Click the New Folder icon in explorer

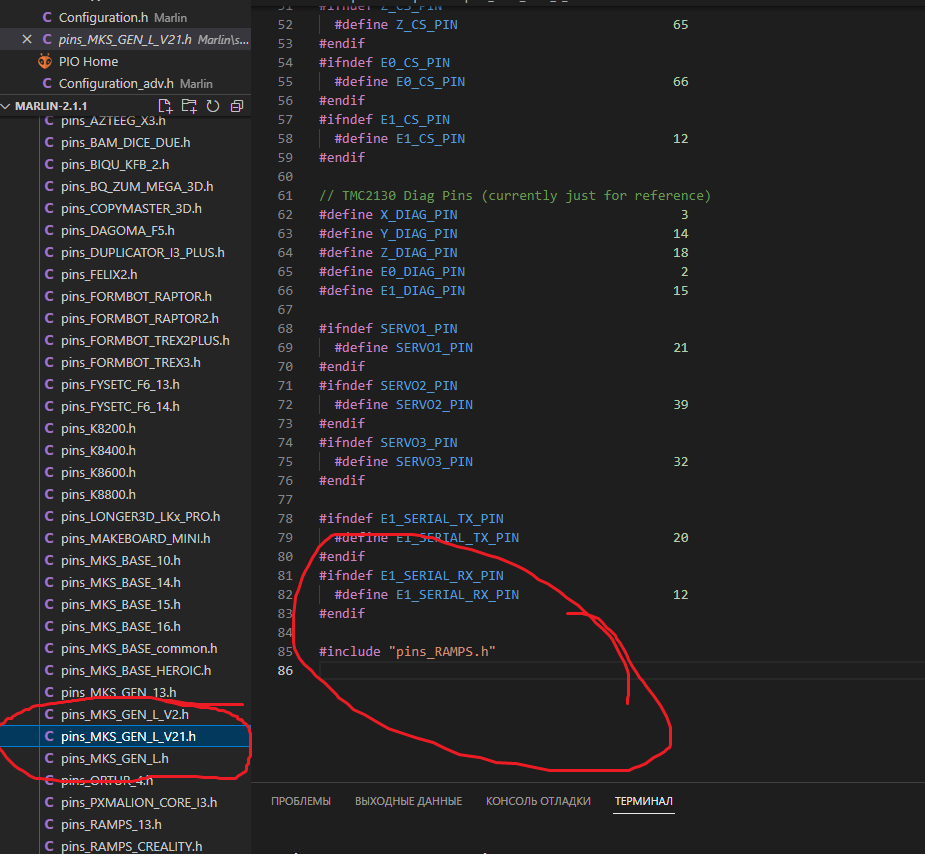tap(189, 106)
